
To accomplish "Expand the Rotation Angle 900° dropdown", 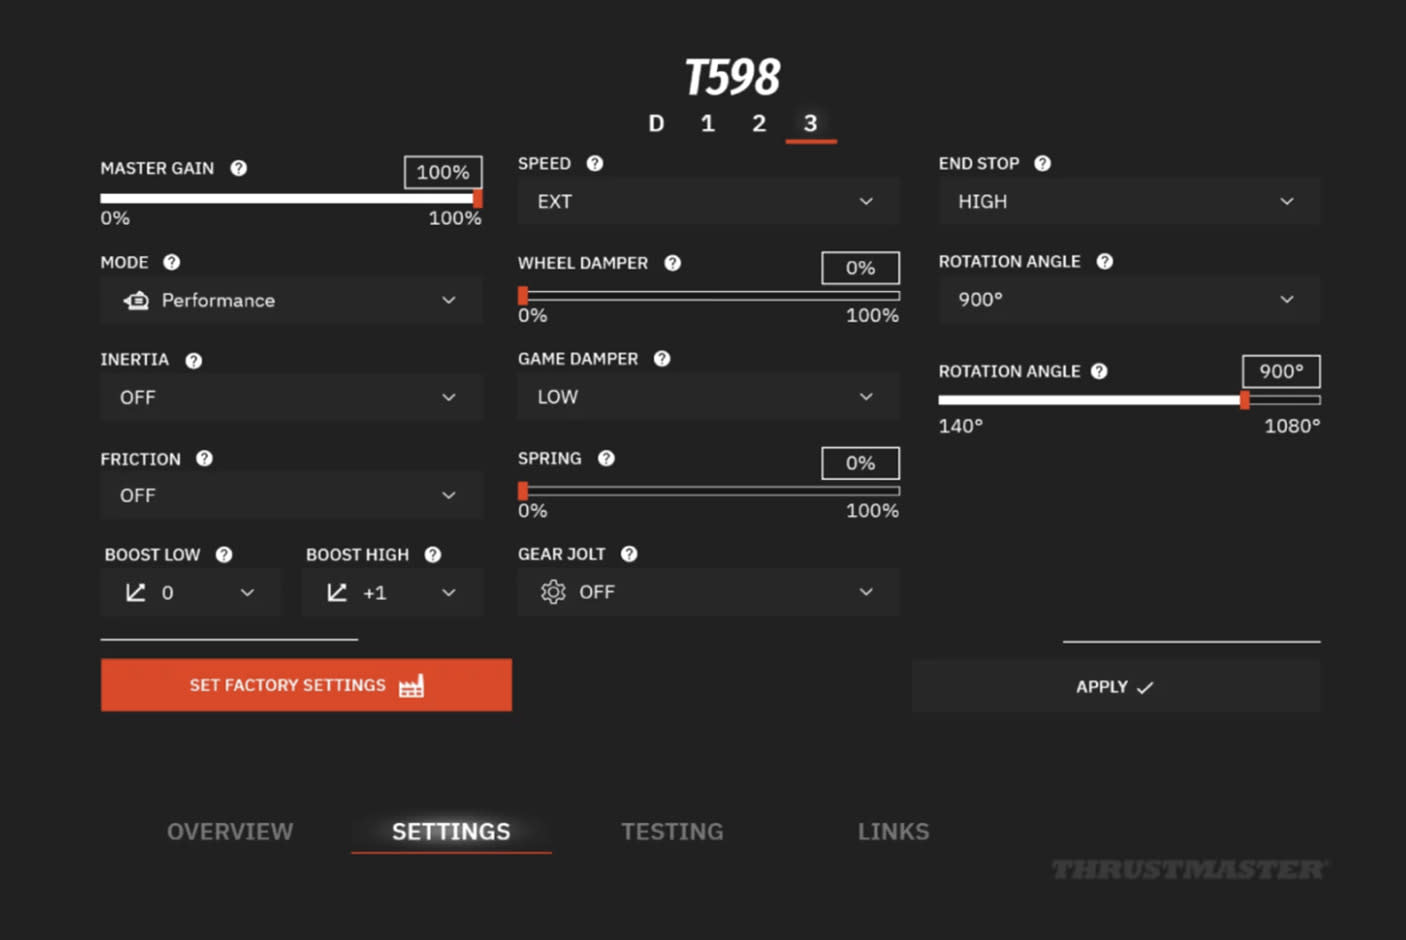I will coord(1129,299).
